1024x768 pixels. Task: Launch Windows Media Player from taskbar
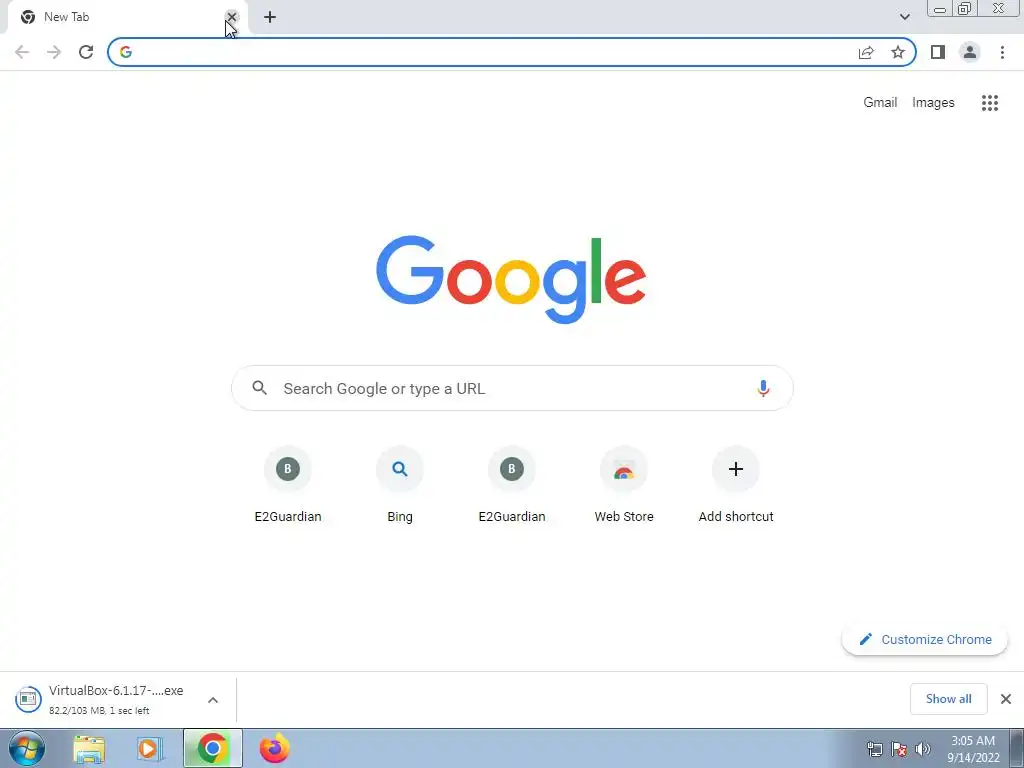pyautogui.click(x=150, y=748)
